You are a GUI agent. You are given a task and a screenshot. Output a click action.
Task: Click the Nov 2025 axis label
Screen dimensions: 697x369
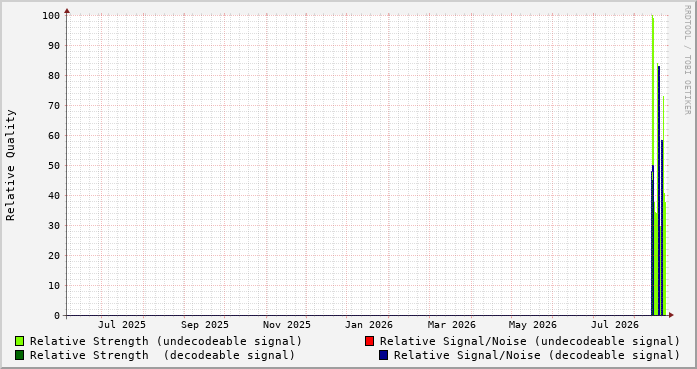[x=287, y=325]
